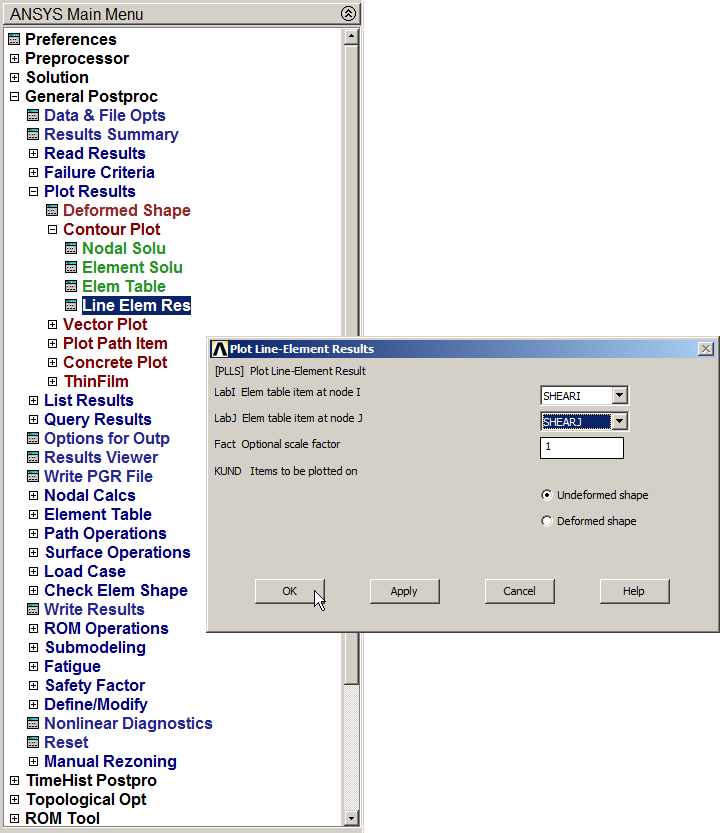Click the Deformed Shape item icon

(x=52, y=211)
